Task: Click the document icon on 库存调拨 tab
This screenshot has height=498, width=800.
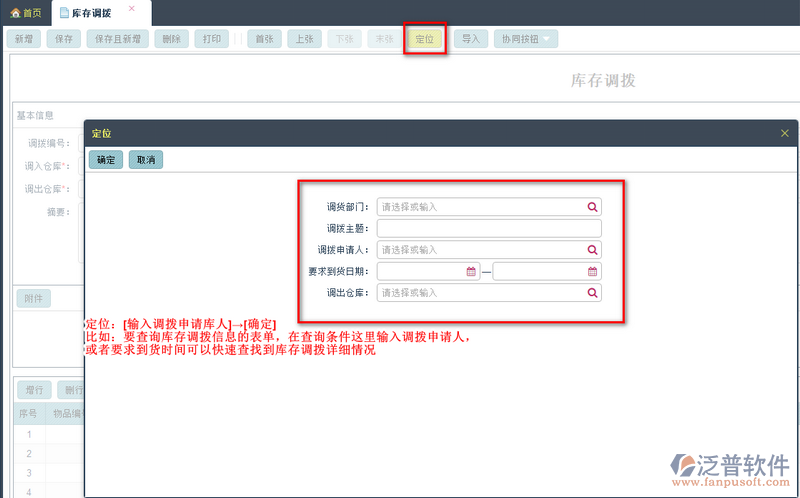Action: [x=64, y=13]
